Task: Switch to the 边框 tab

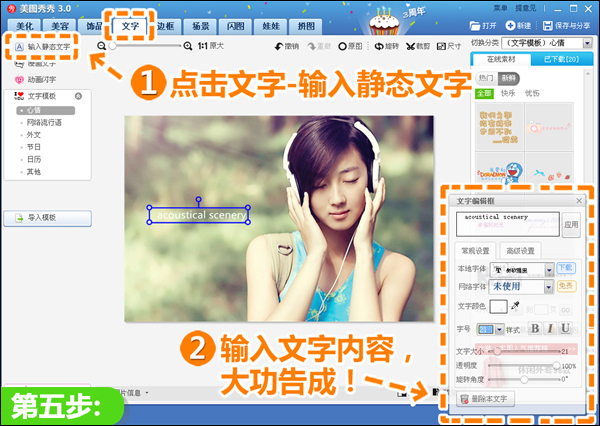Action: [166, 26]
